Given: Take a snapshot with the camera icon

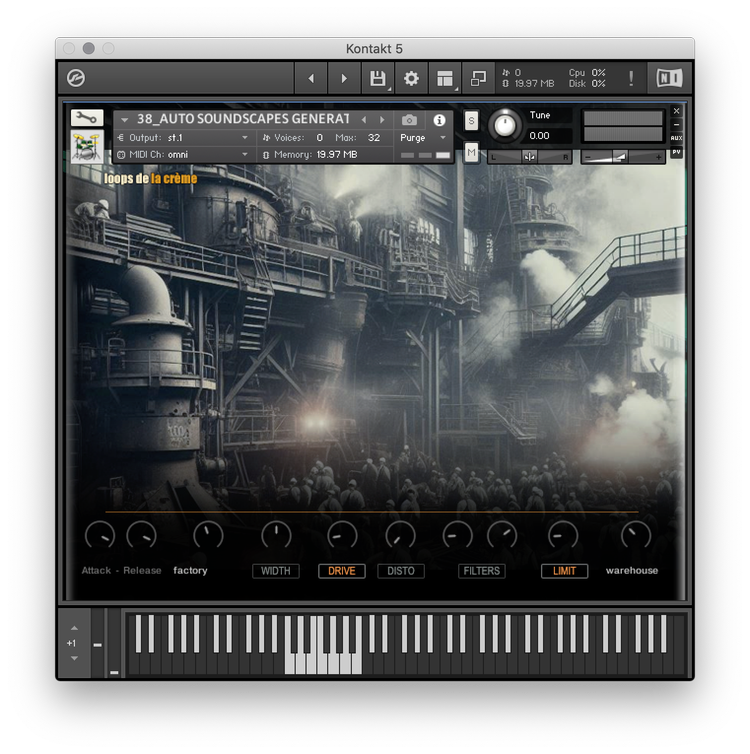Looking at the screenshot, I should [409, 120].
